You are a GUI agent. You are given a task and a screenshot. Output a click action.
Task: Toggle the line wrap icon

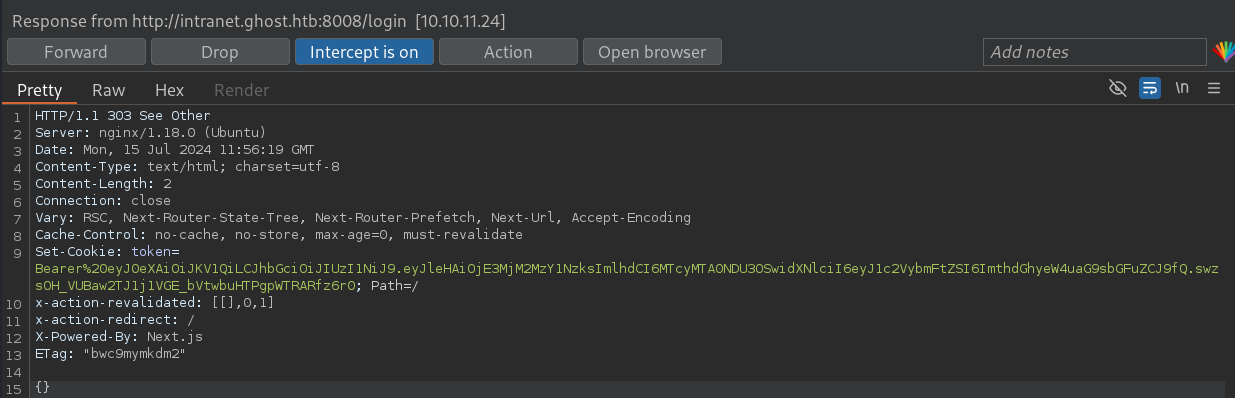(1150, 89)
